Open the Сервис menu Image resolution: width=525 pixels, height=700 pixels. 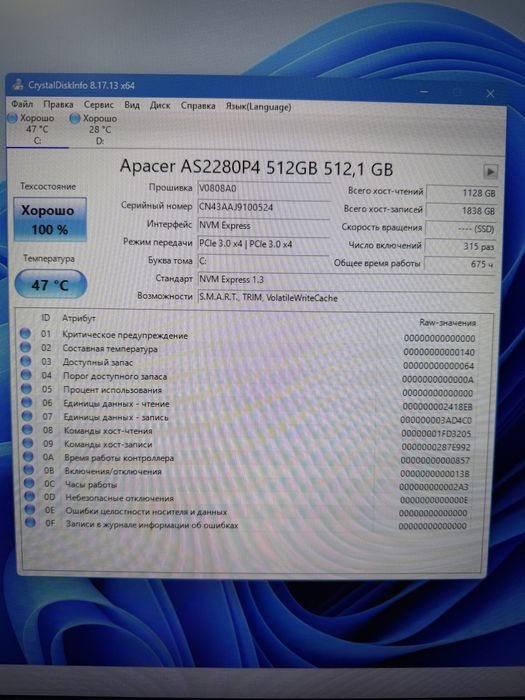pos(99,105)
